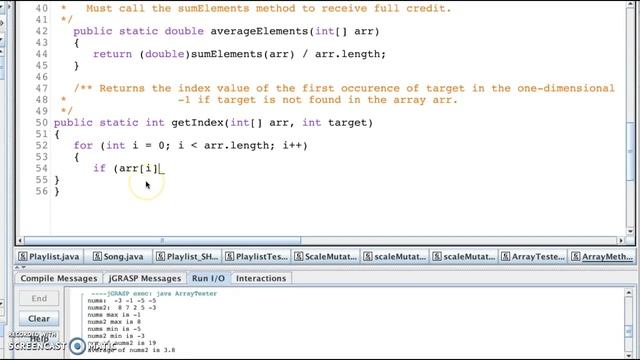
Task: Click the message pane collapse arrows above Compile Messages
Action: tap(20, 267)
